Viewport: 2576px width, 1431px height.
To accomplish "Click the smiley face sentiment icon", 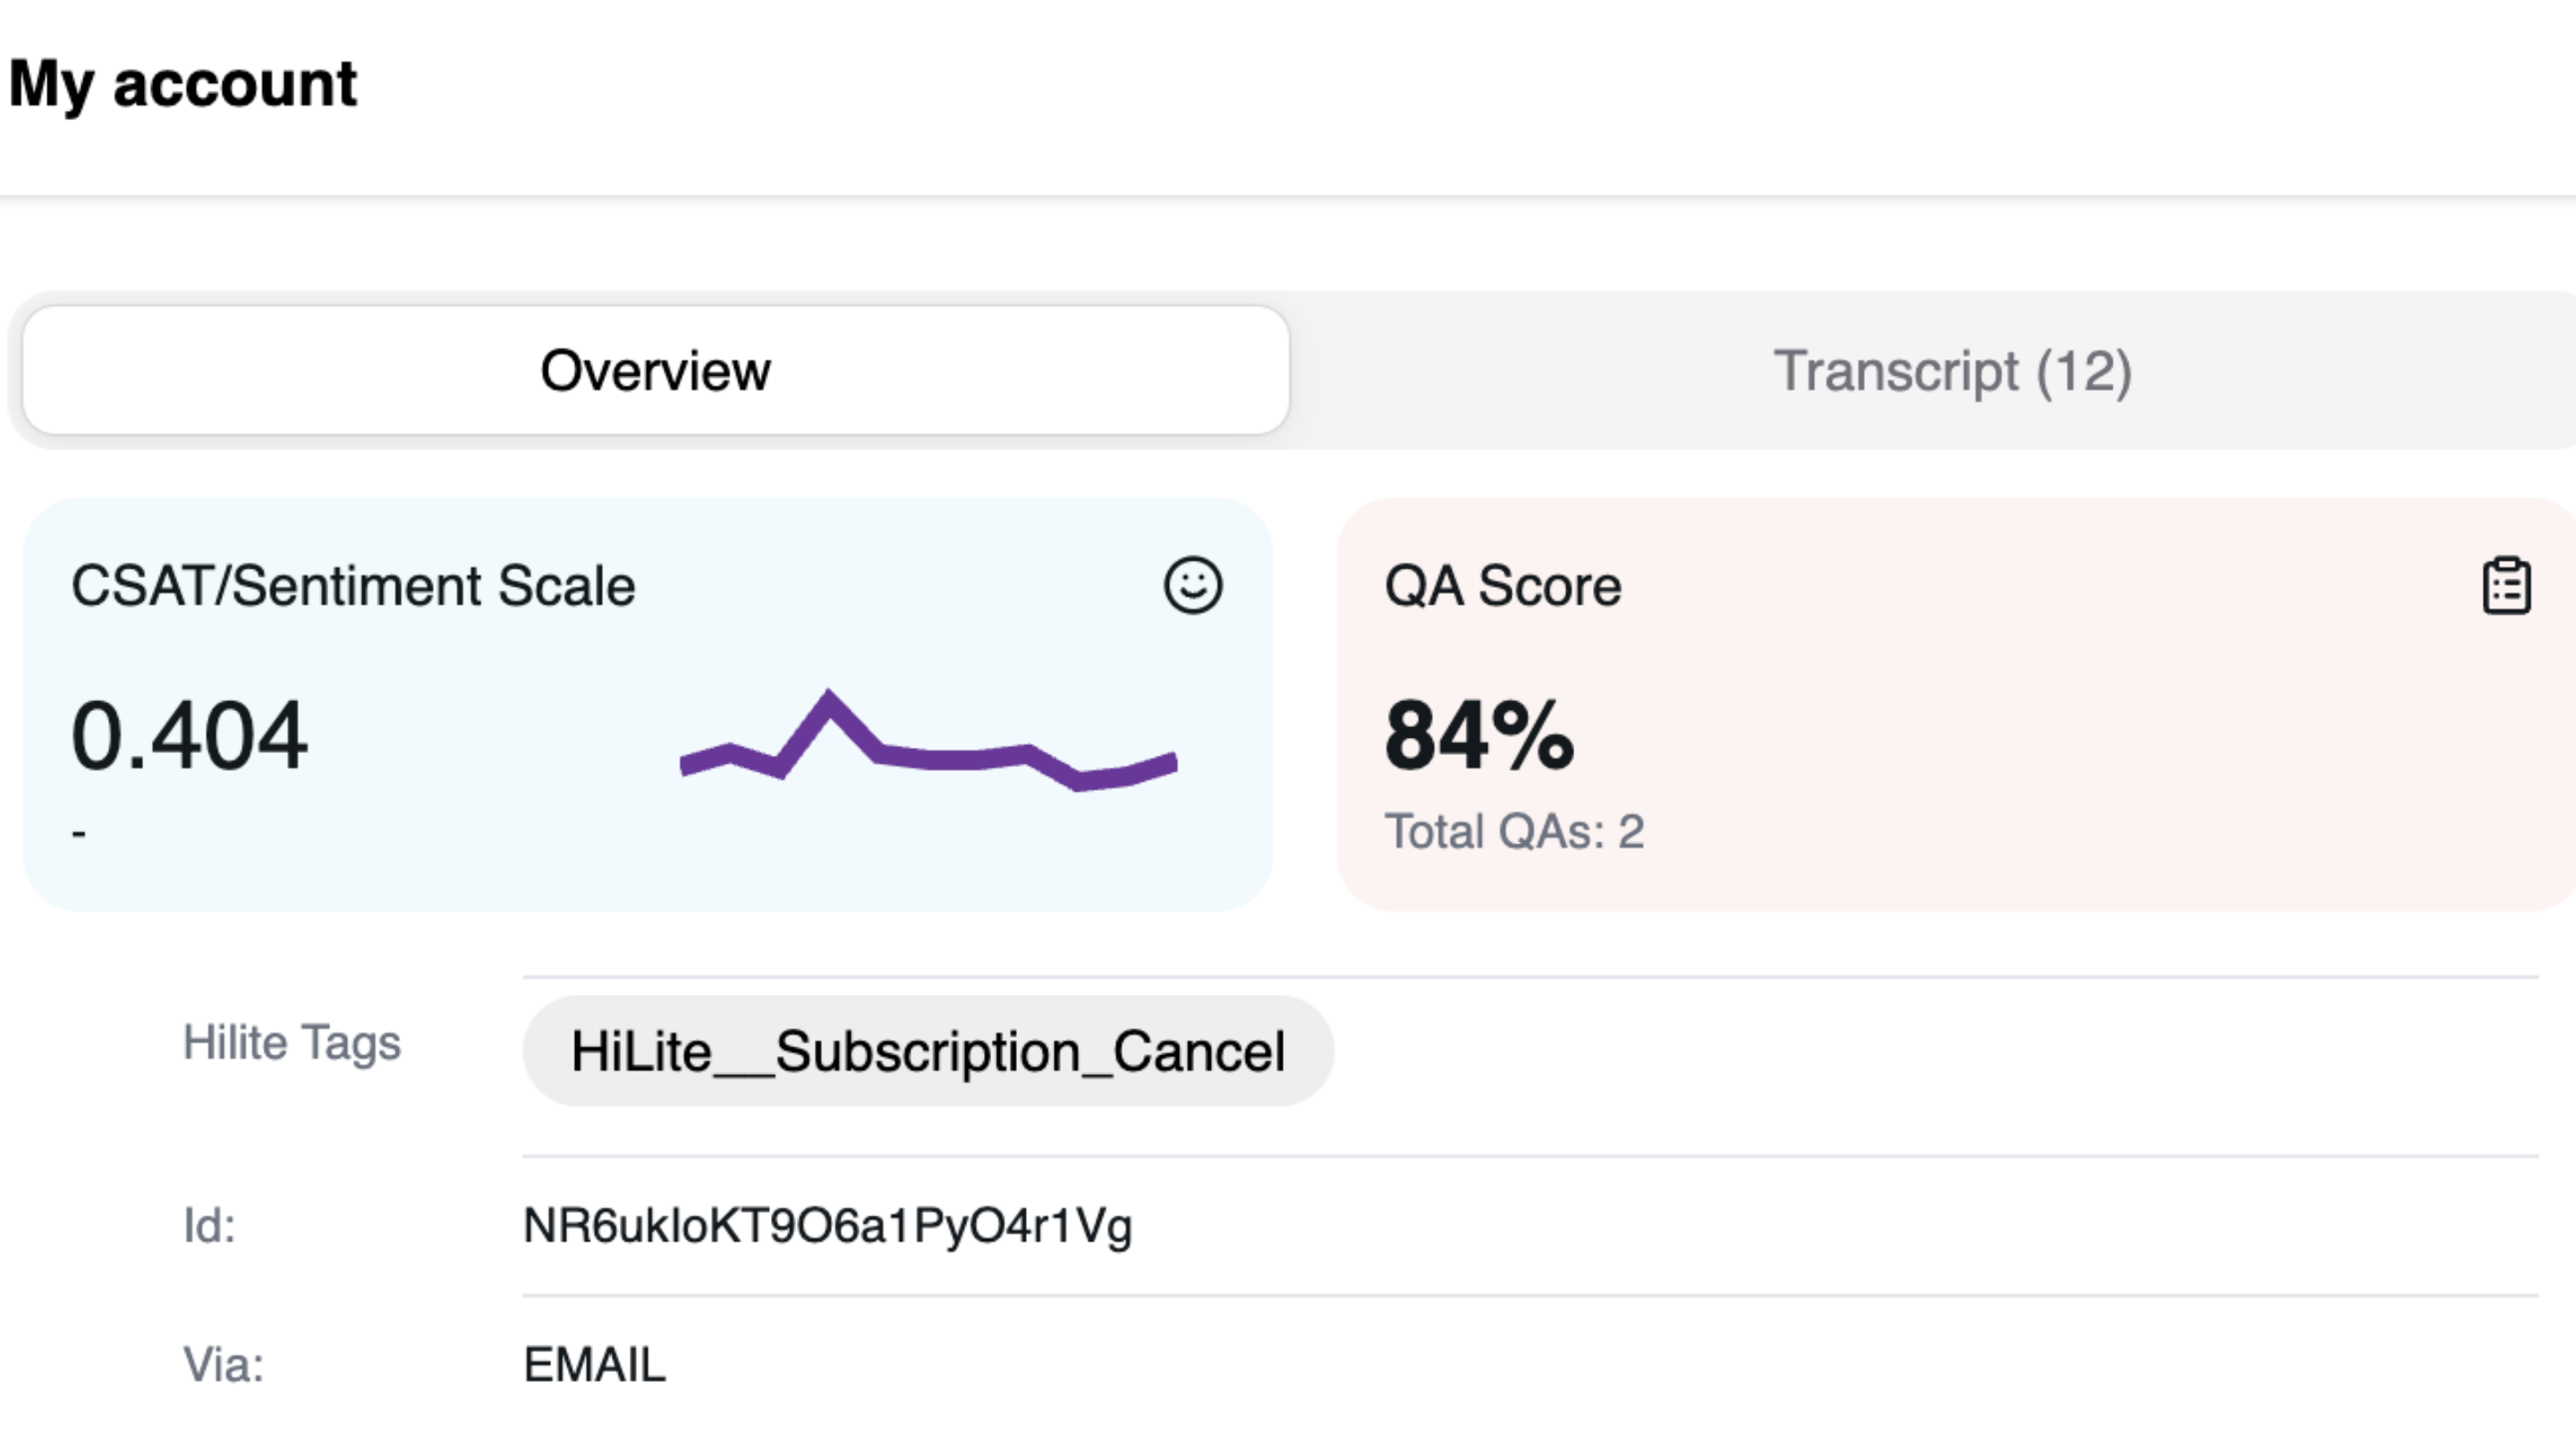I will [1192, 585].
